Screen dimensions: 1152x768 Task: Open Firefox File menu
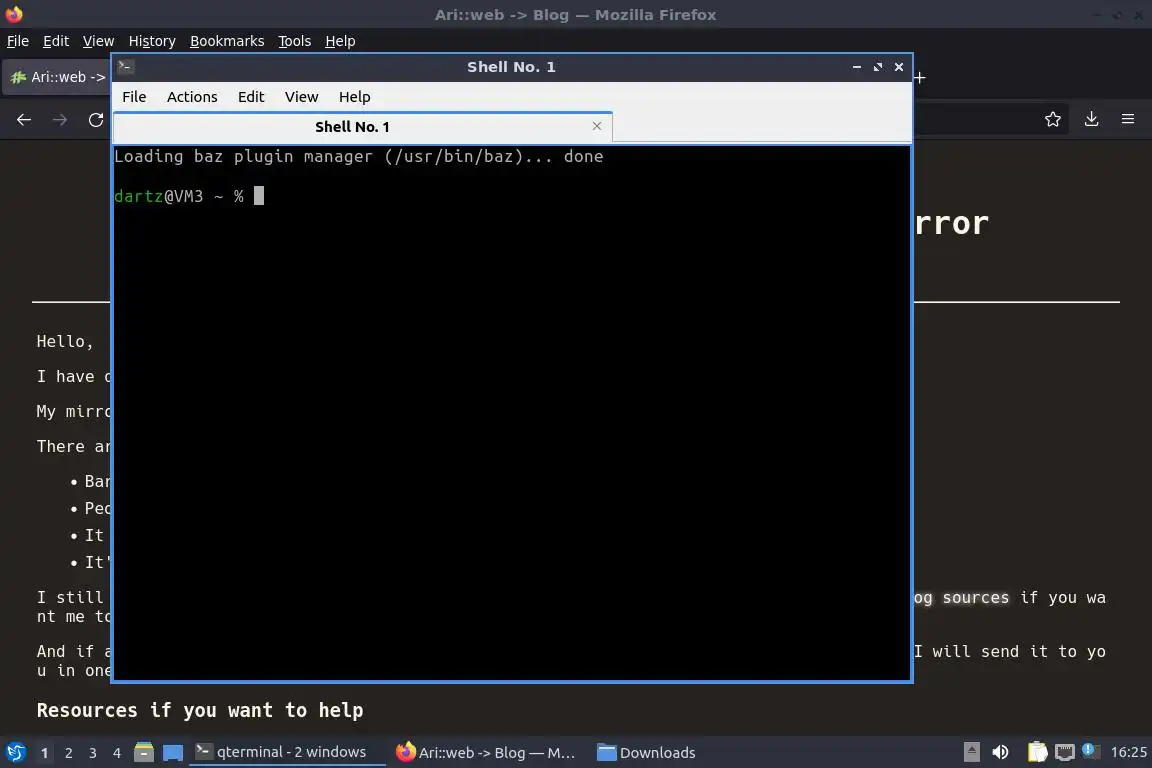[x=18, y=41]
